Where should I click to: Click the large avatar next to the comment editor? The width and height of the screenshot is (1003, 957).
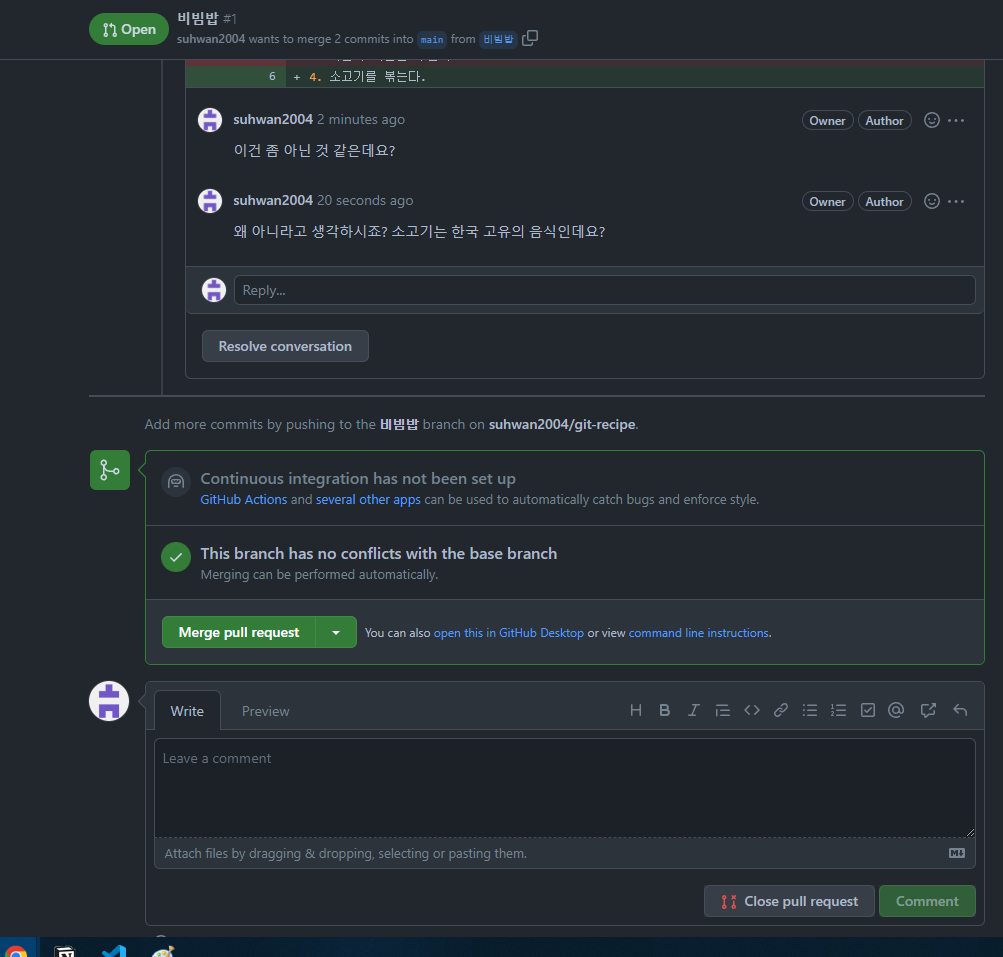(109, 701)
